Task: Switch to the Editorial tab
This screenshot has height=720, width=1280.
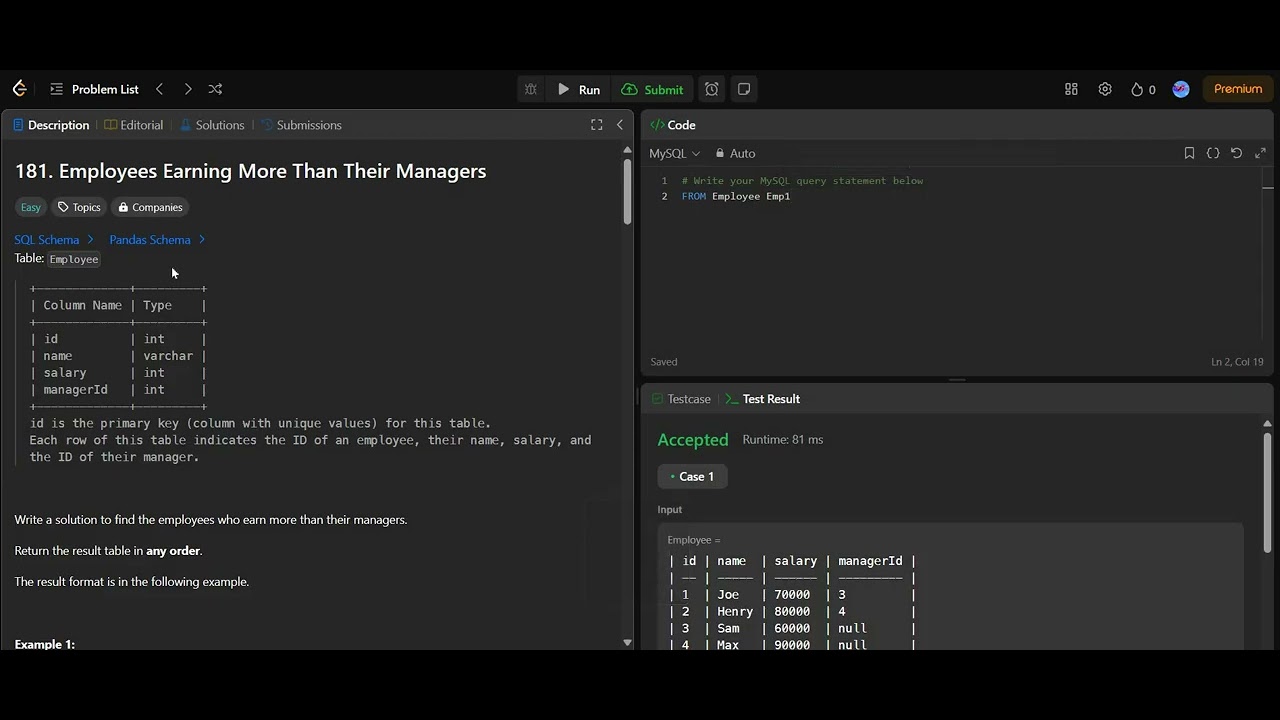Action: tap(133, 125)
